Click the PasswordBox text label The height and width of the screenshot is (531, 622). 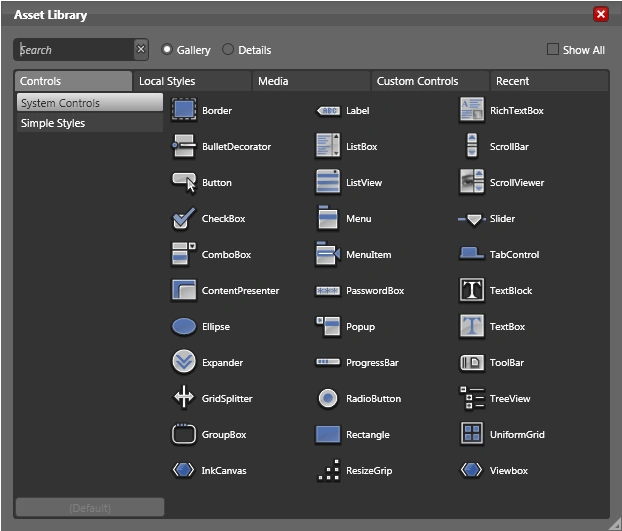[x=375, y=291]
